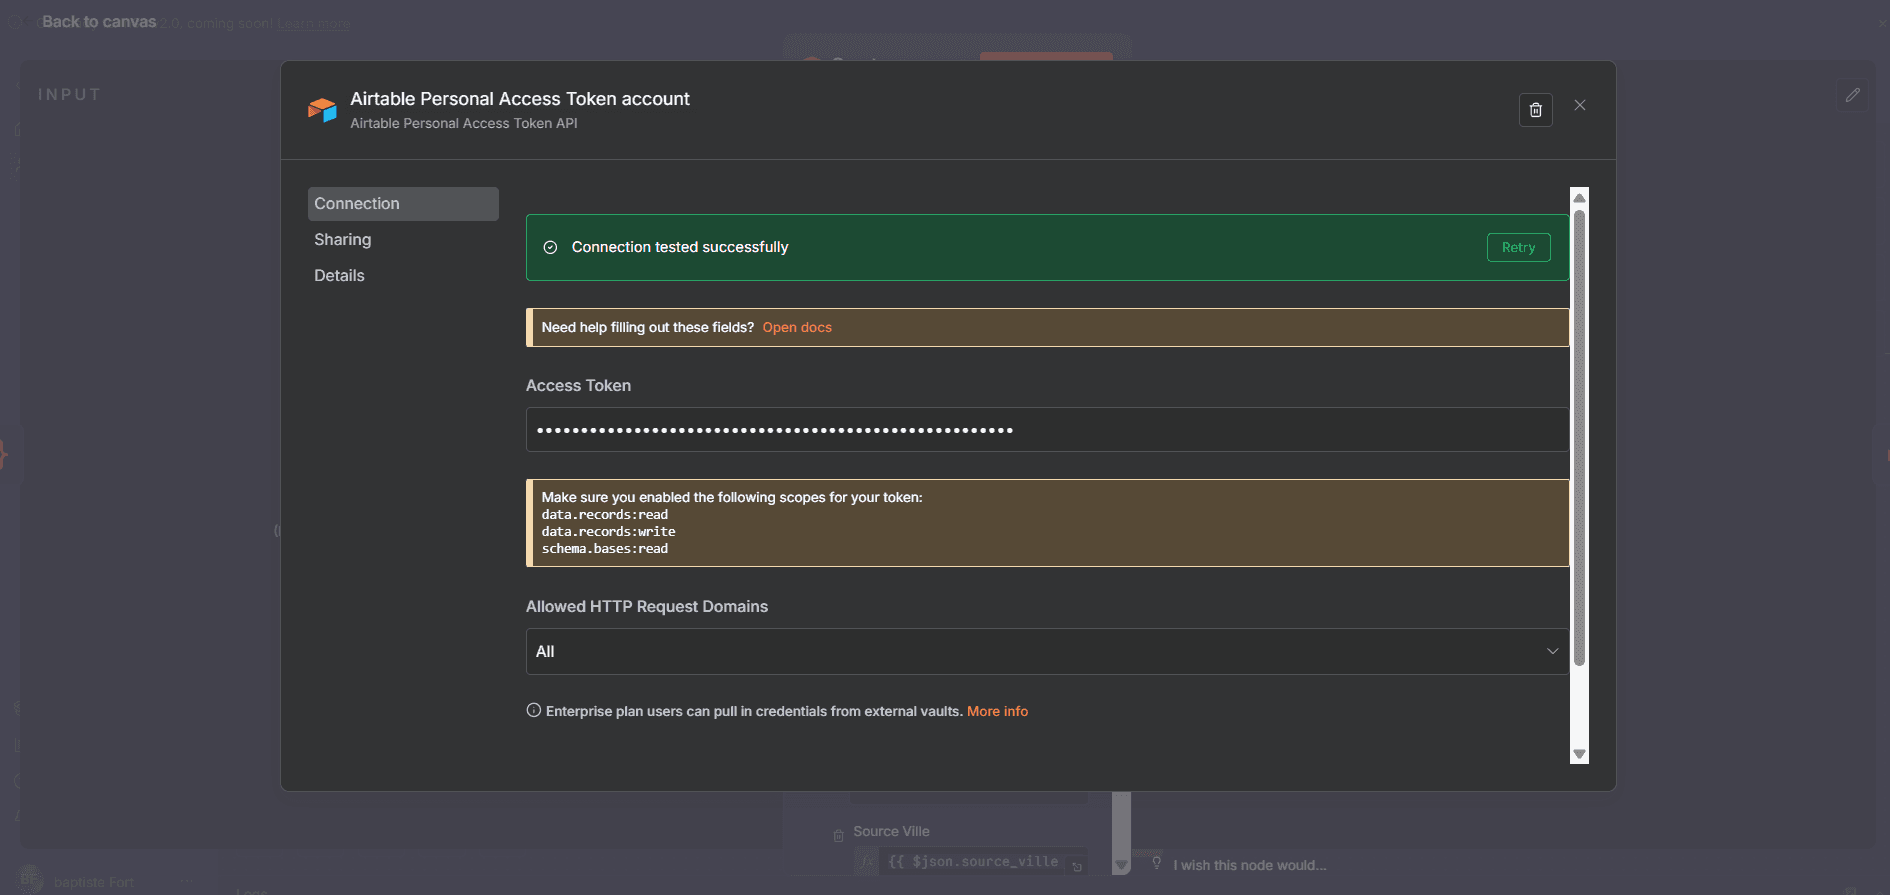Retry the connection test
1890x895 pixels.
coord(1518,247)
